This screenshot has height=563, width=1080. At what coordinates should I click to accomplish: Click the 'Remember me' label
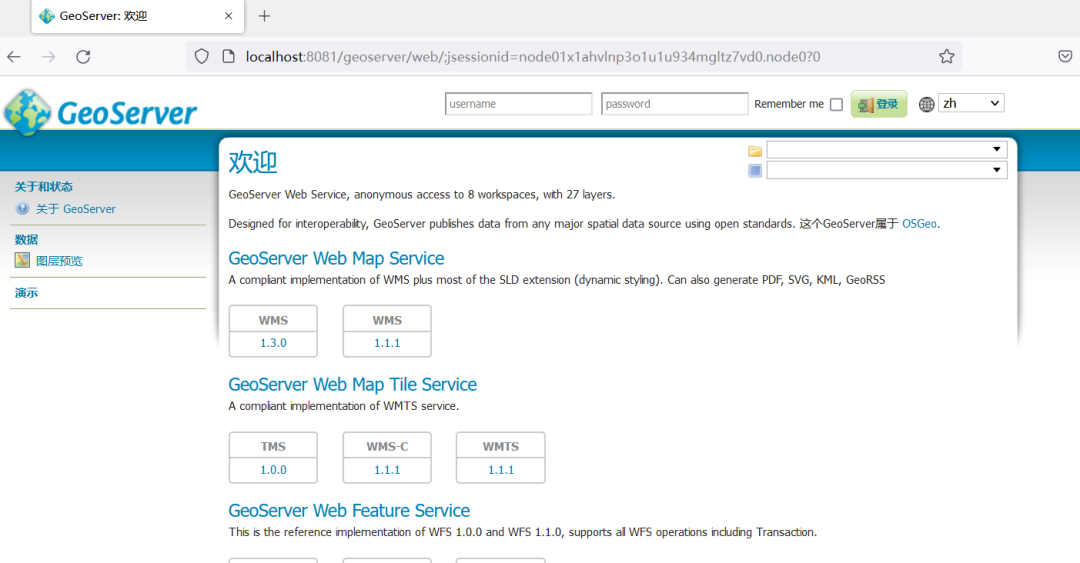[x=789, y=104]
